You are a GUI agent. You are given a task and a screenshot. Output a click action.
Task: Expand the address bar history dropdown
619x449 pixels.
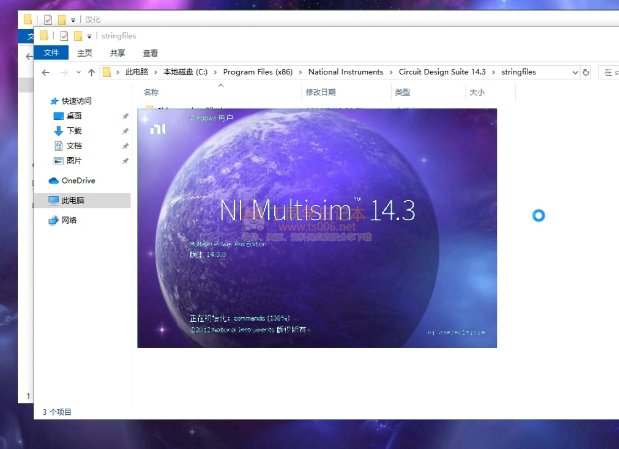tap(573, 73)
